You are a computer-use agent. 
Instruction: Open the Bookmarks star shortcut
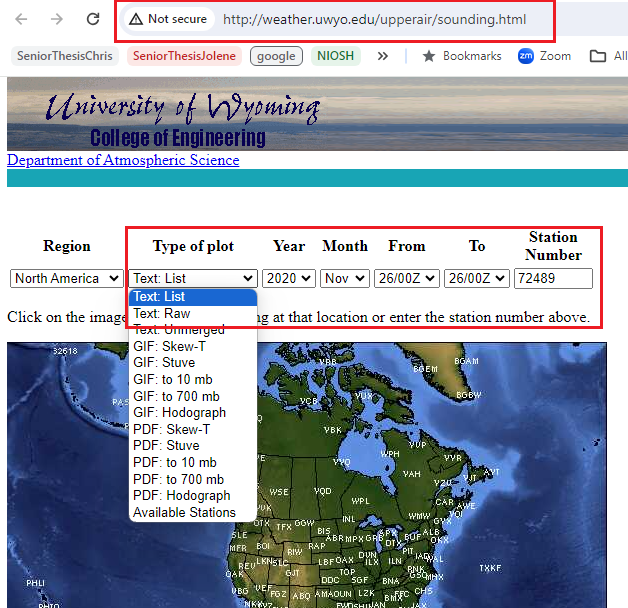pos(462,56)
